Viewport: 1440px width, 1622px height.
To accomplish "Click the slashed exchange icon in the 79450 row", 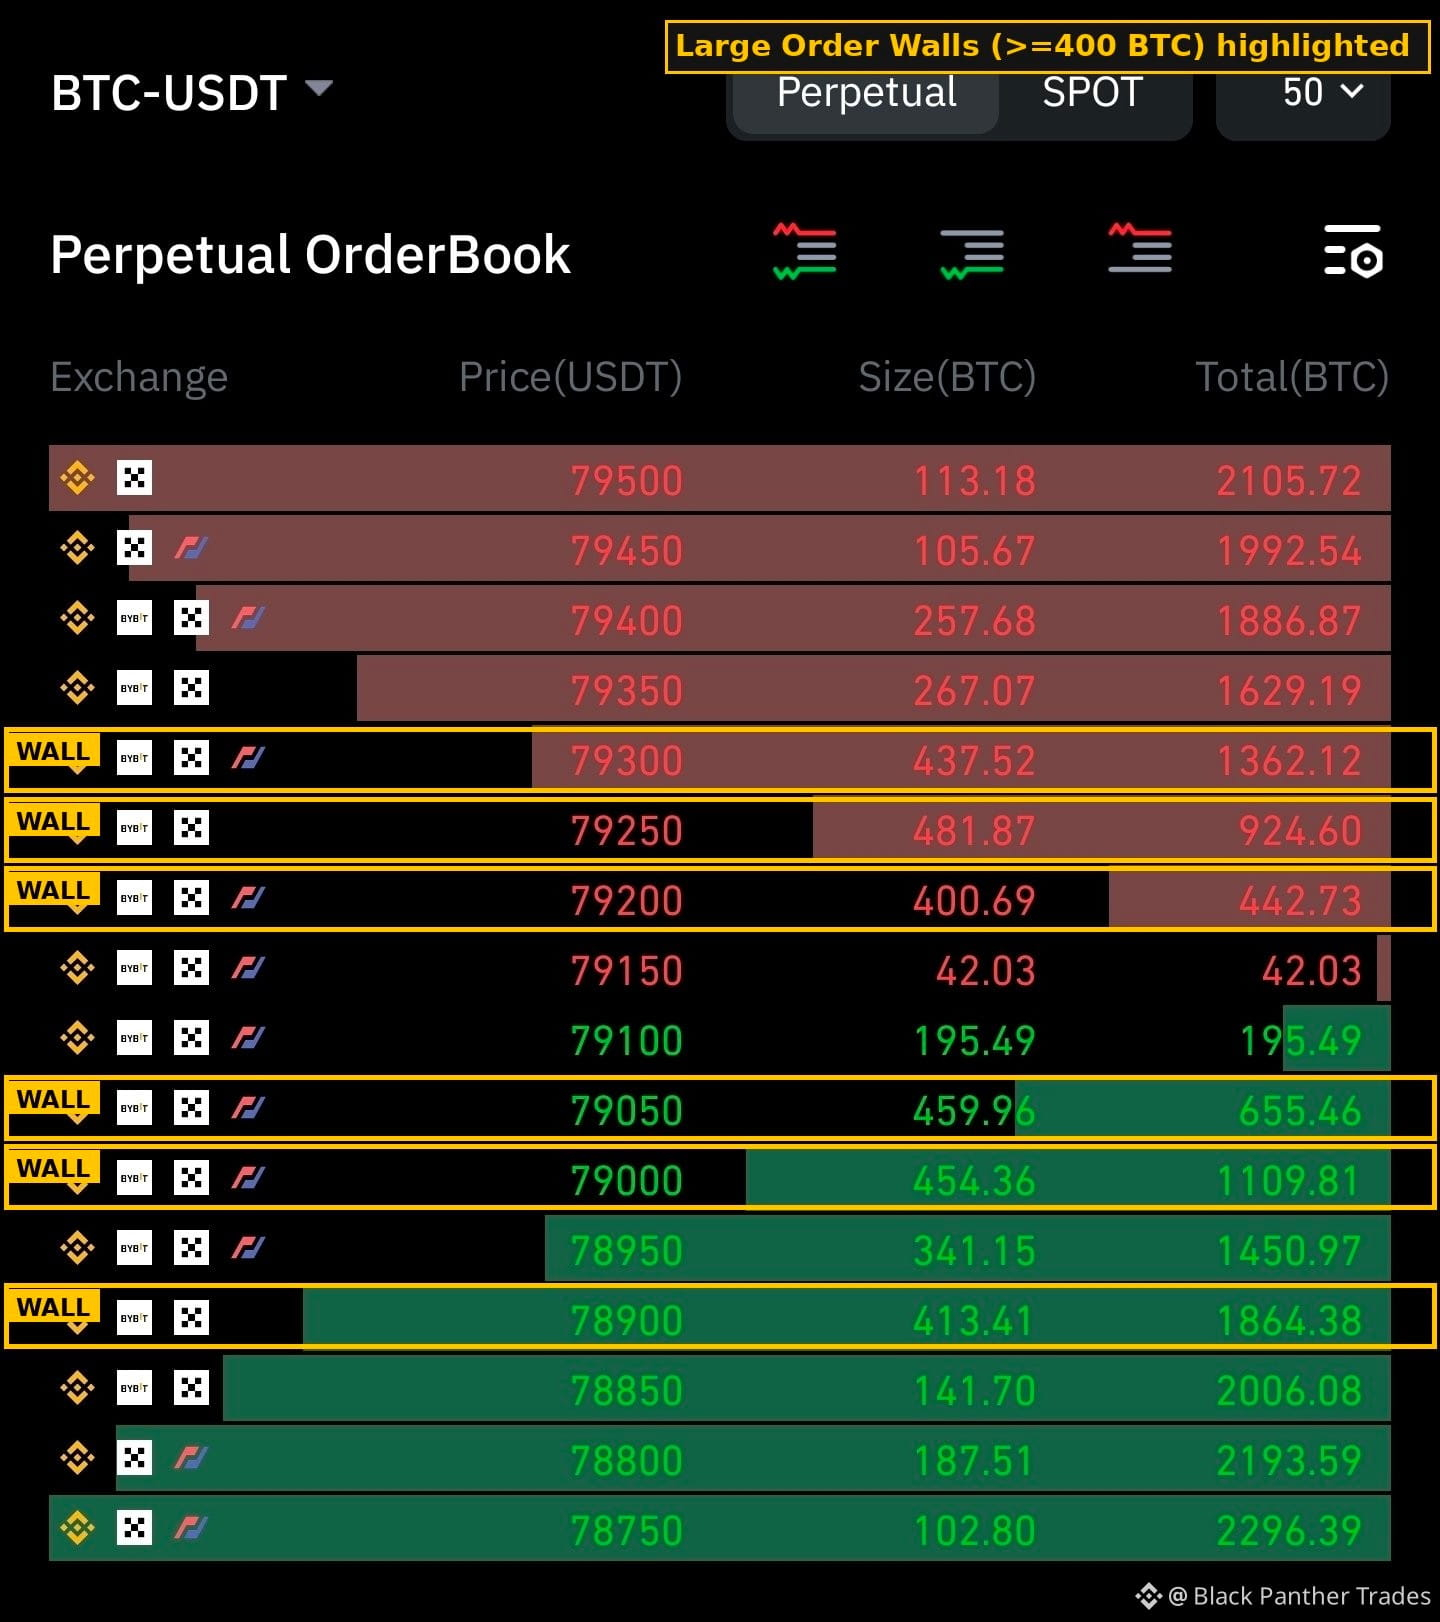I will pyautogui.click(x=191, y=548).
